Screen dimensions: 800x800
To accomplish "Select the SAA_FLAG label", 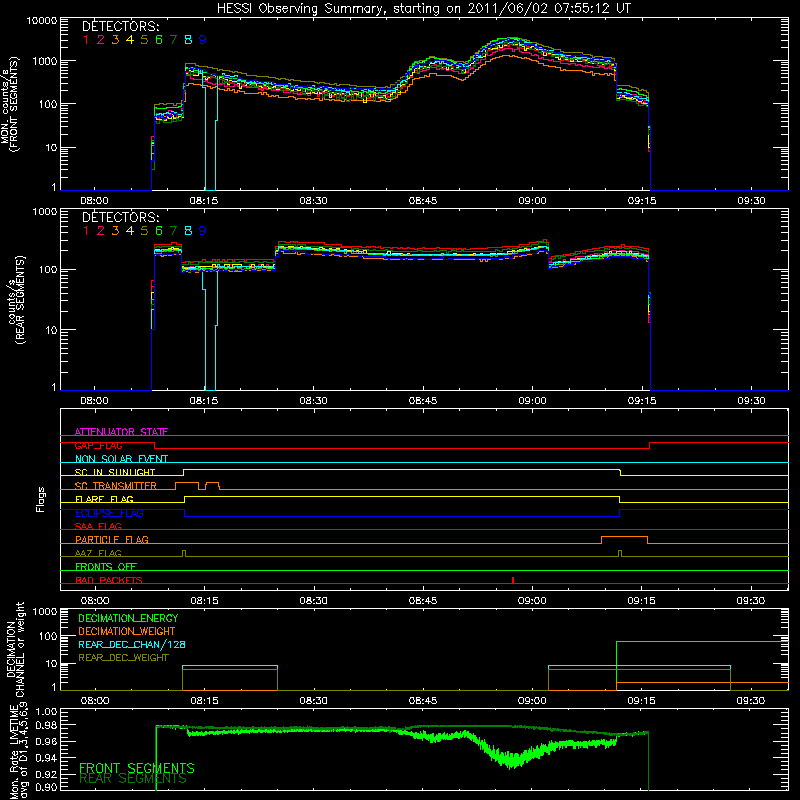I will click(x=98, y=526).
